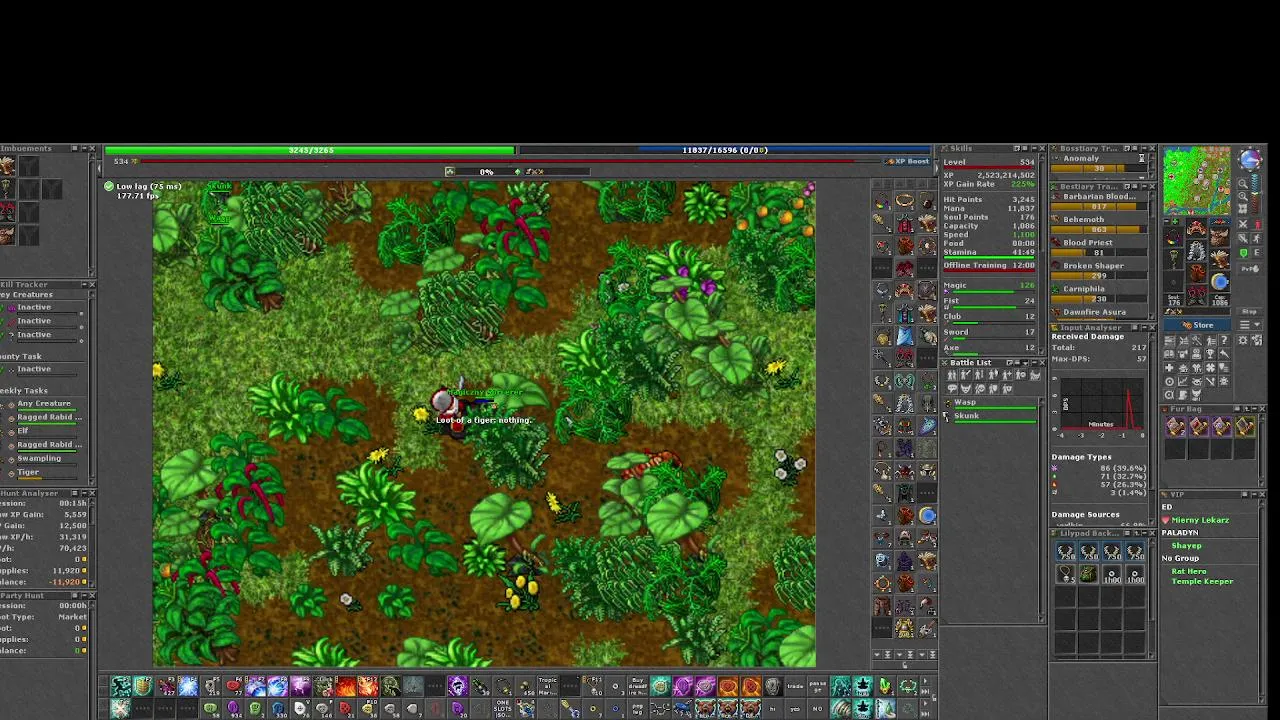Open the trophy icon in control buttons
Image resolution: width=1280 pixels, height=720 pixels.
1211,354
